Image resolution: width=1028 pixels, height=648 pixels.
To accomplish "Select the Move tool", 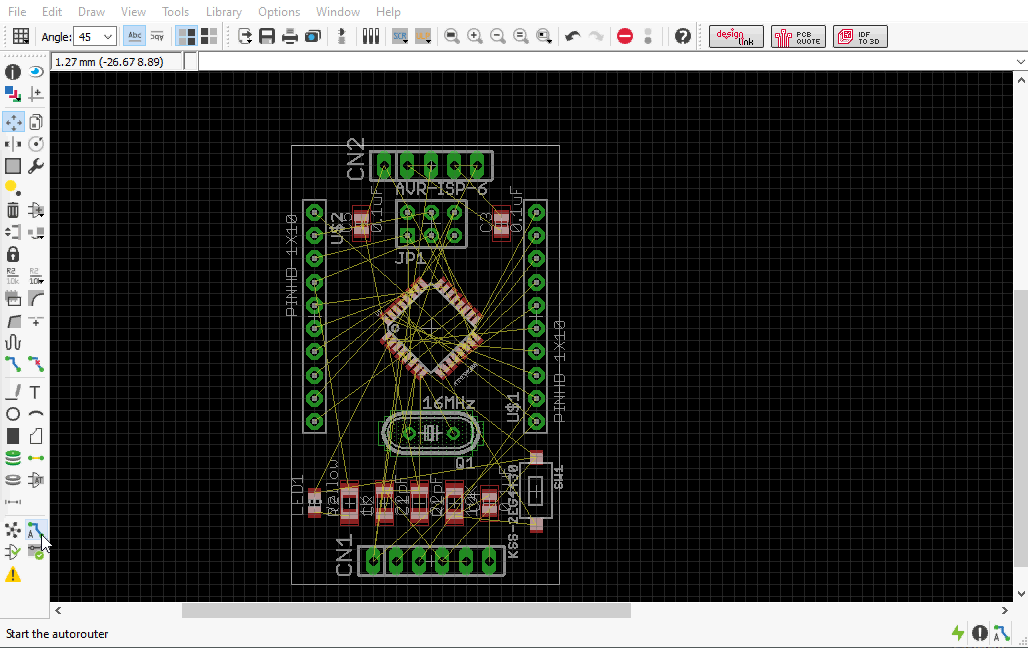I will 13,121.
